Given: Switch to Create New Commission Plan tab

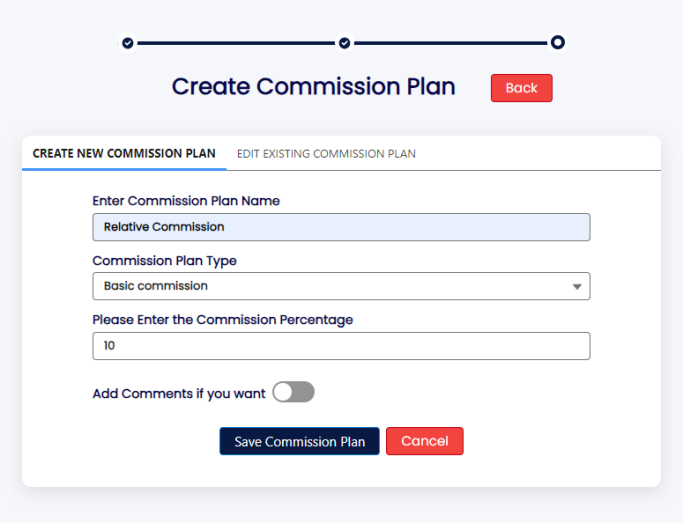Looking at the screenshot, I should (x=124, y=154).
